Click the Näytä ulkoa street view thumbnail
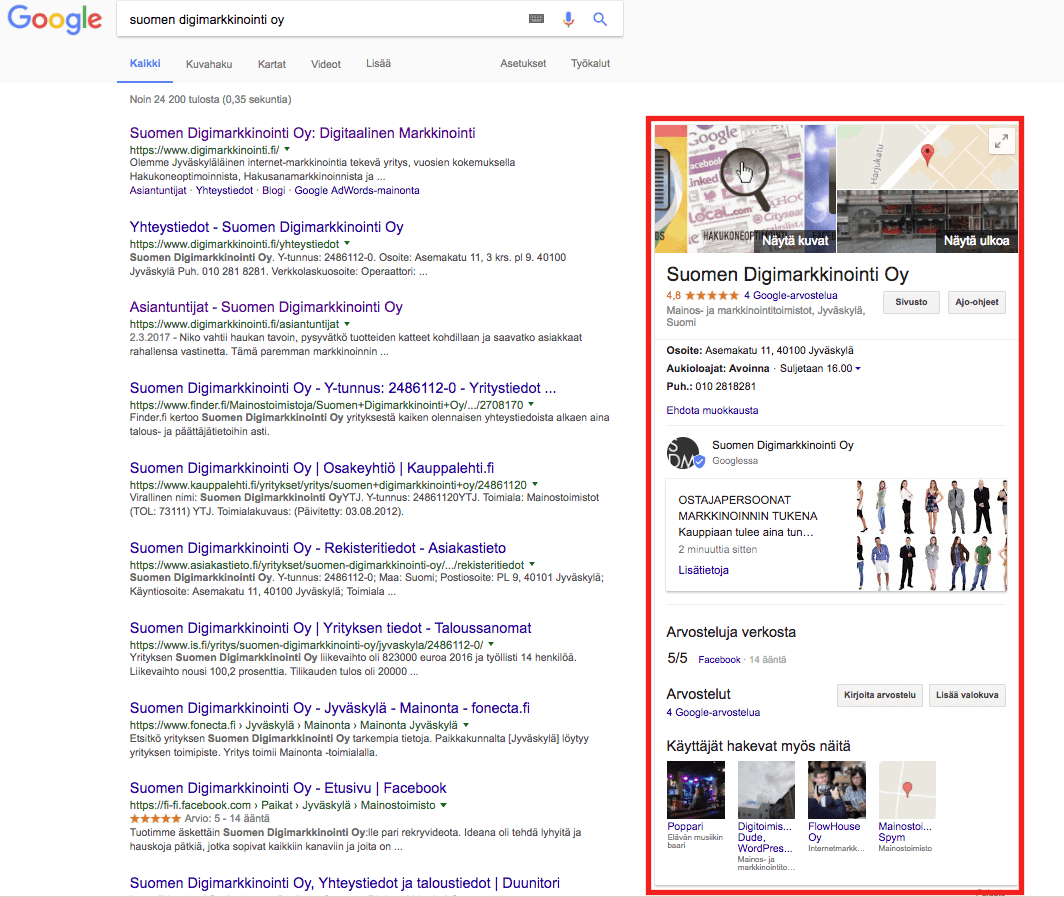 pos(928,221)
